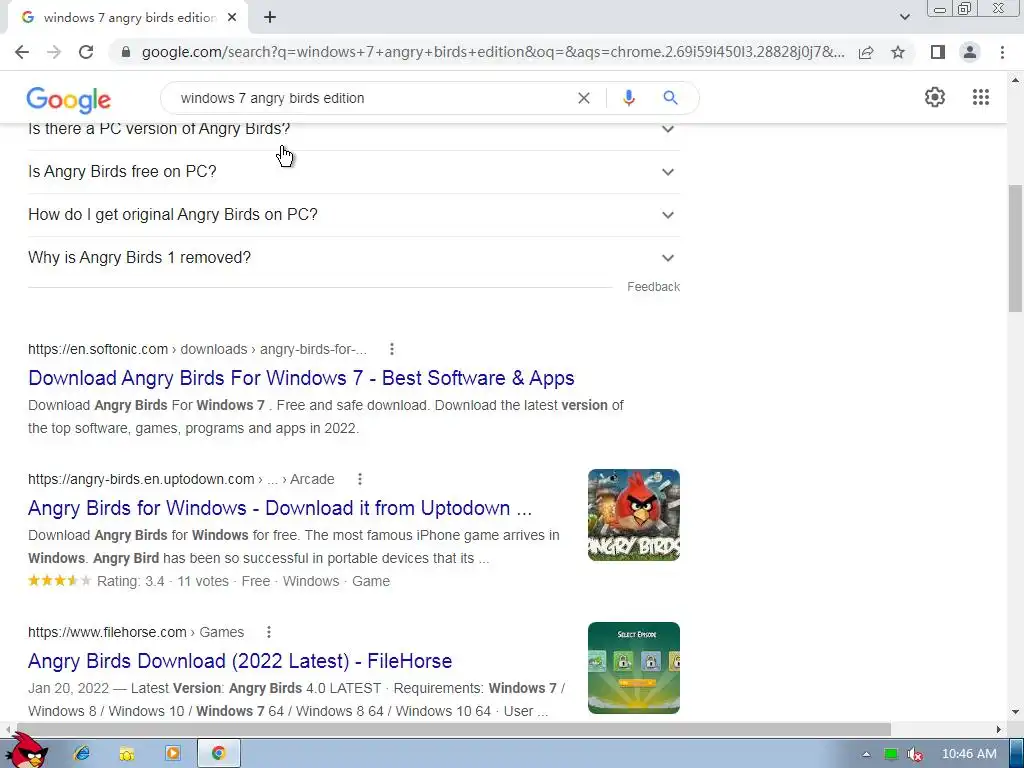Screen dimensions: 1024x768
Task: Click in the Google search input field
Action: 372,98
